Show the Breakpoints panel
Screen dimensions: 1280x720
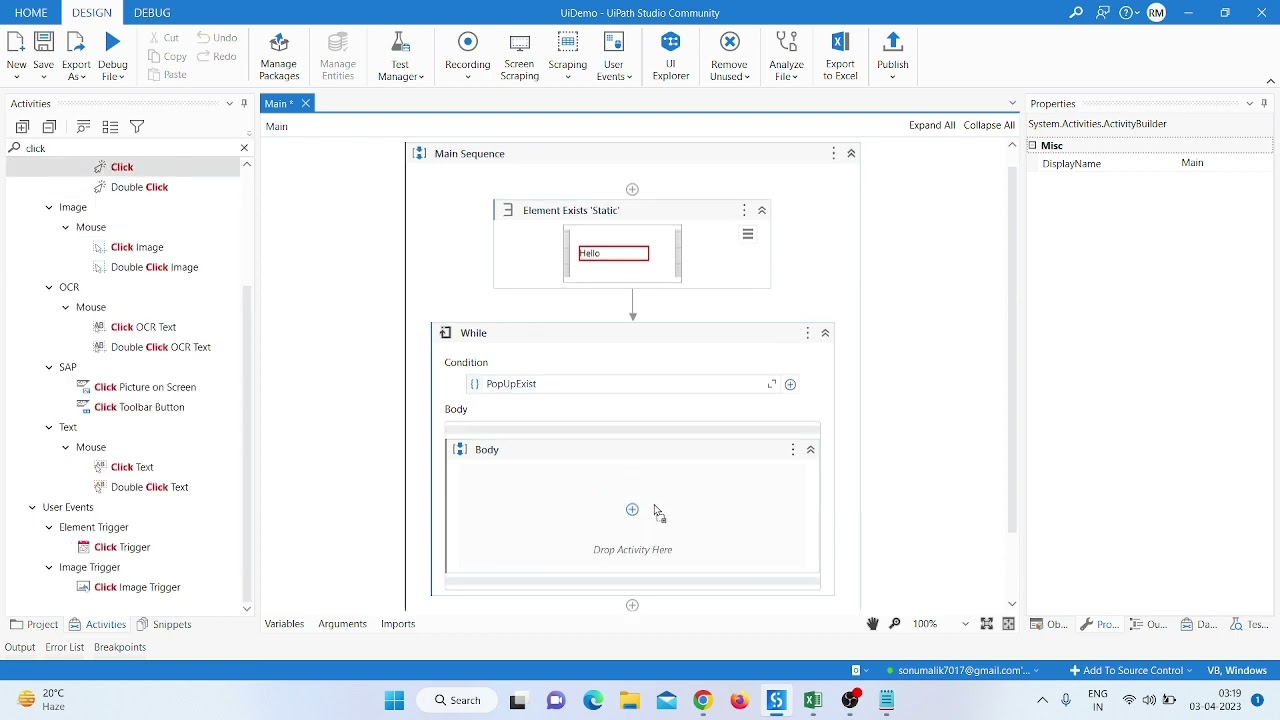[120, 647]
